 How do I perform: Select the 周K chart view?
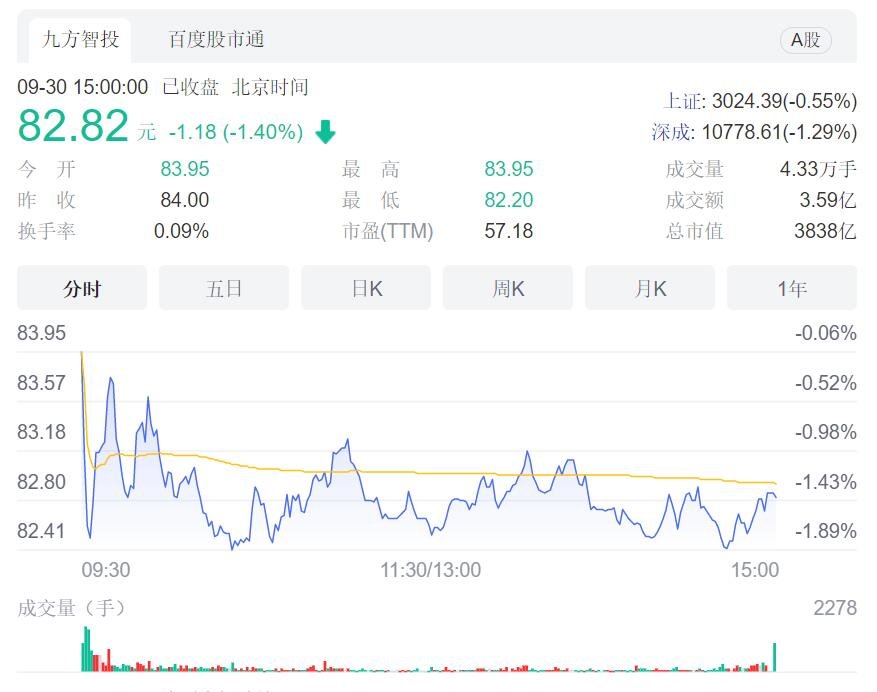coord(508,288)
